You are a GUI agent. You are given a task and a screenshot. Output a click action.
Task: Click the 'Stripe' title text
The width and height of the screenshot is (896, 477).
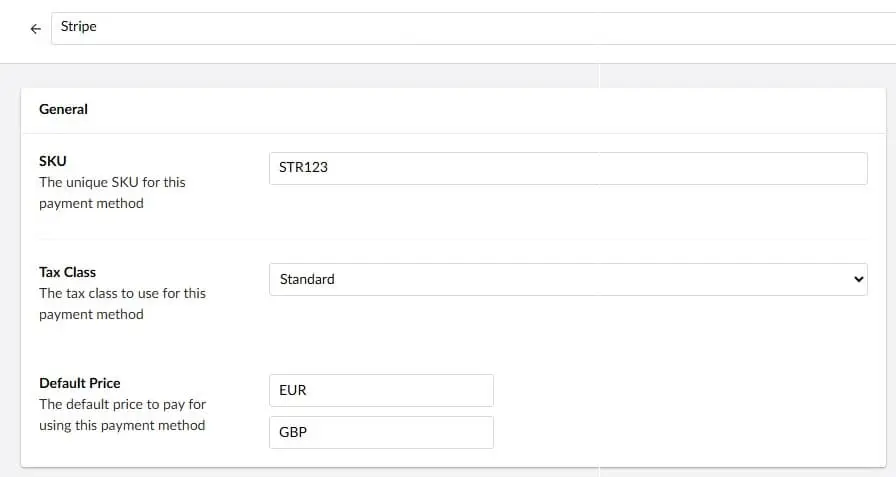(79, 27)
